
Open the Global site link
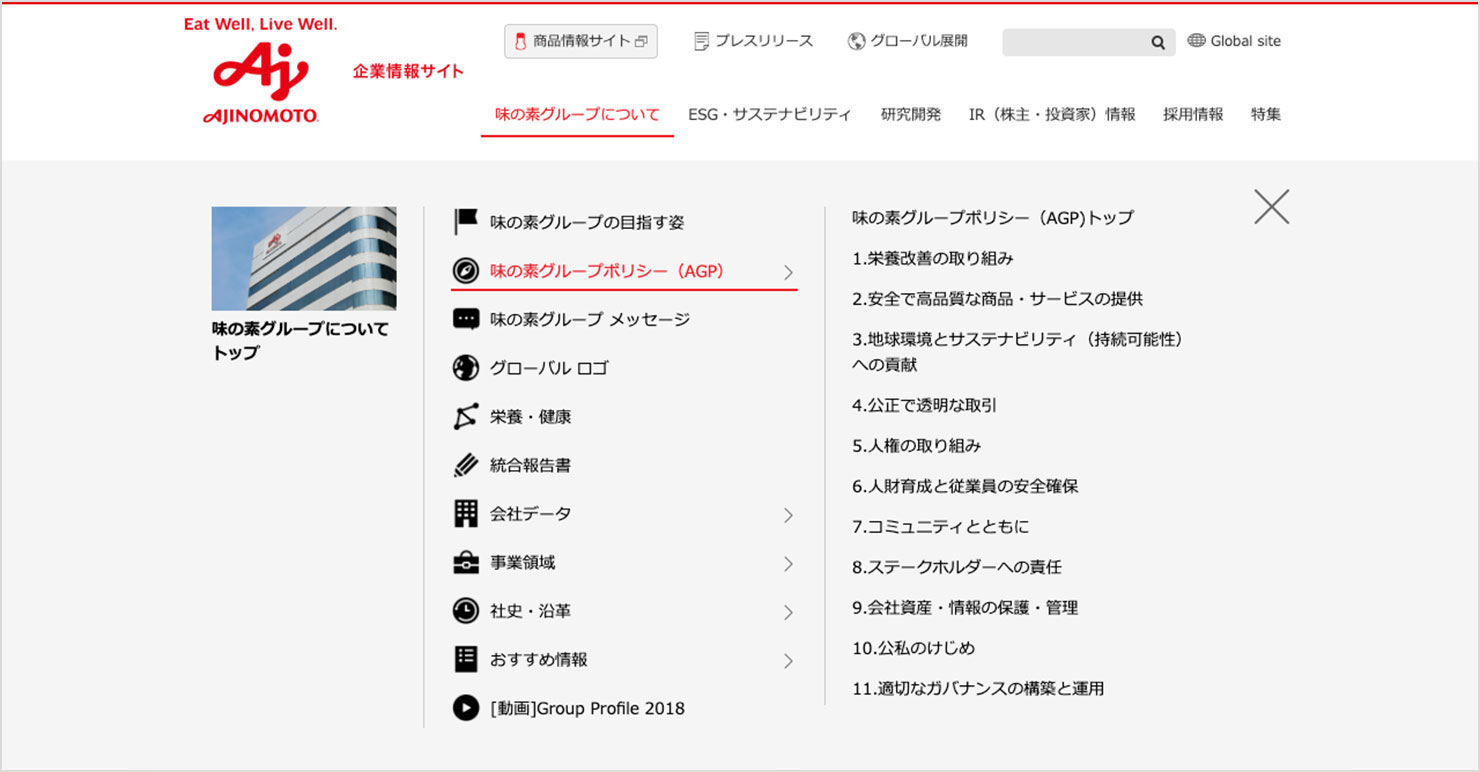tap(1234, 41)
